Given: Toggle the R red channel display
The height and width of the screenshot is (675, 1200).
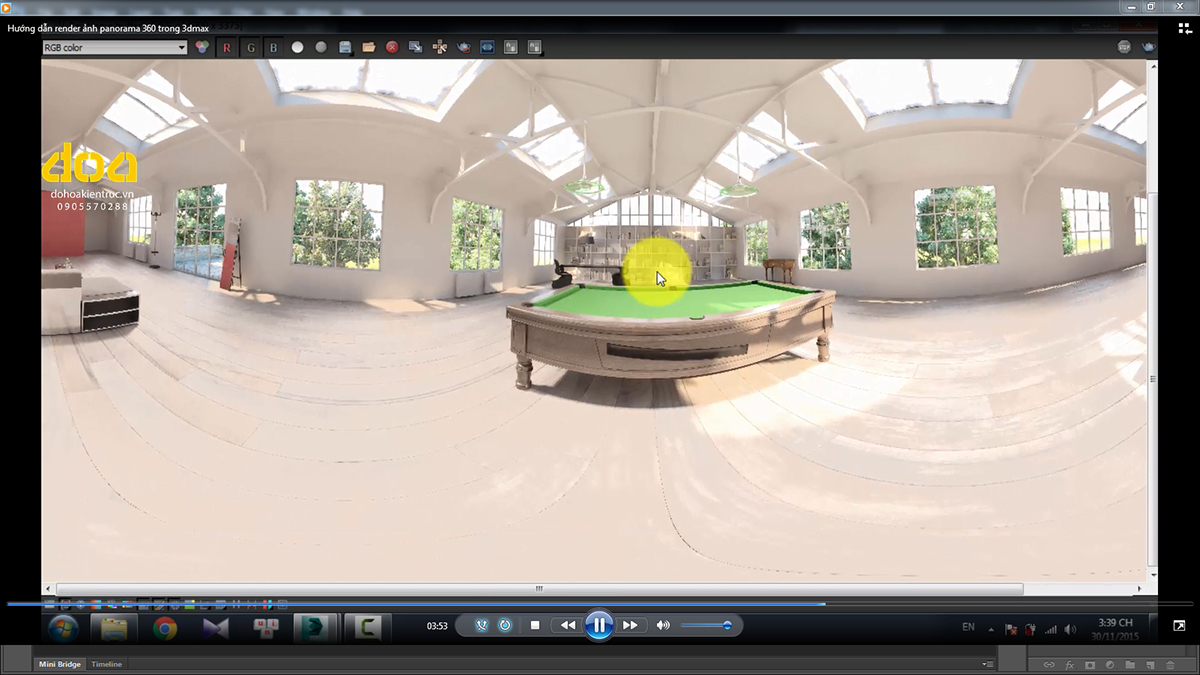Looking at the screenshot, I should [x=228, y=46].
